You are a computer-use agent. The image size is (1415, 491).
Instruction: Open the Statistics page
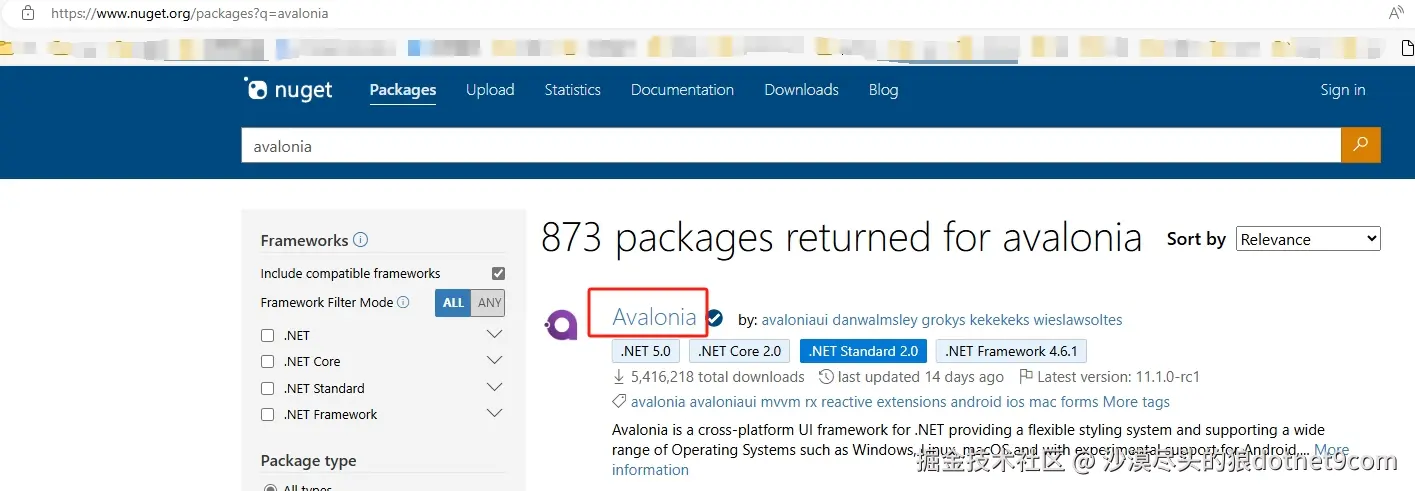pyautogui.click(x=573, y=90)
